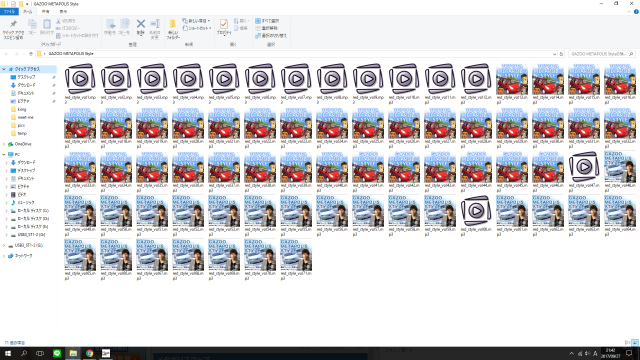Select the last file, style_vol71
This screenshot has height=360, width=640.
tap(296, 260)
